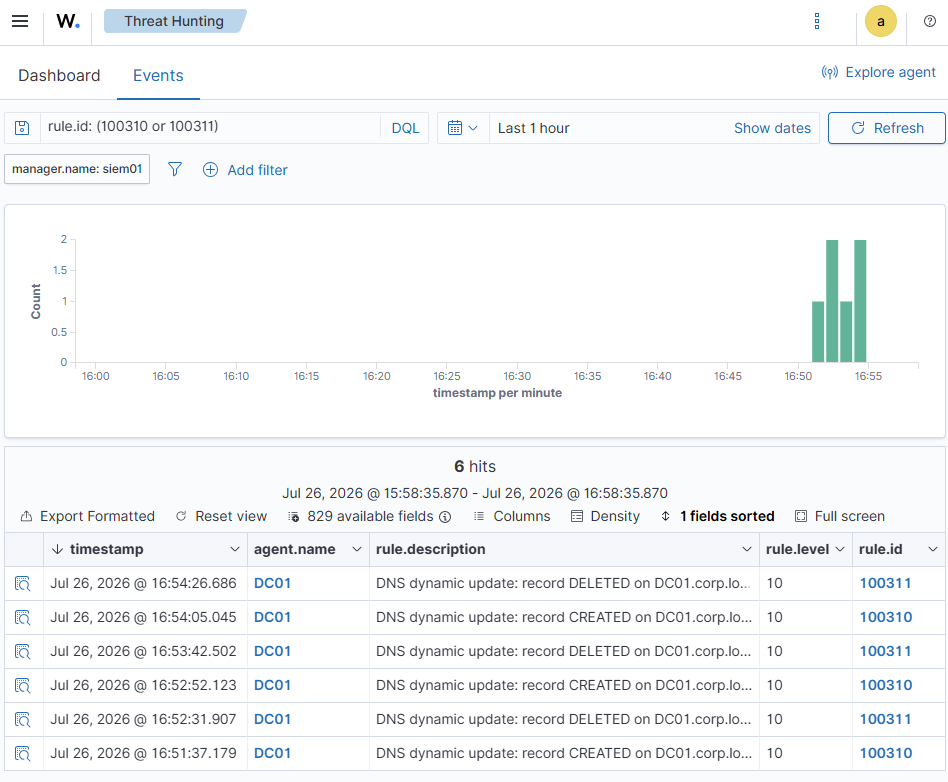Expand the rule.description column options chevron
This screenshot has width=948, height=782.
coord(747,549)
